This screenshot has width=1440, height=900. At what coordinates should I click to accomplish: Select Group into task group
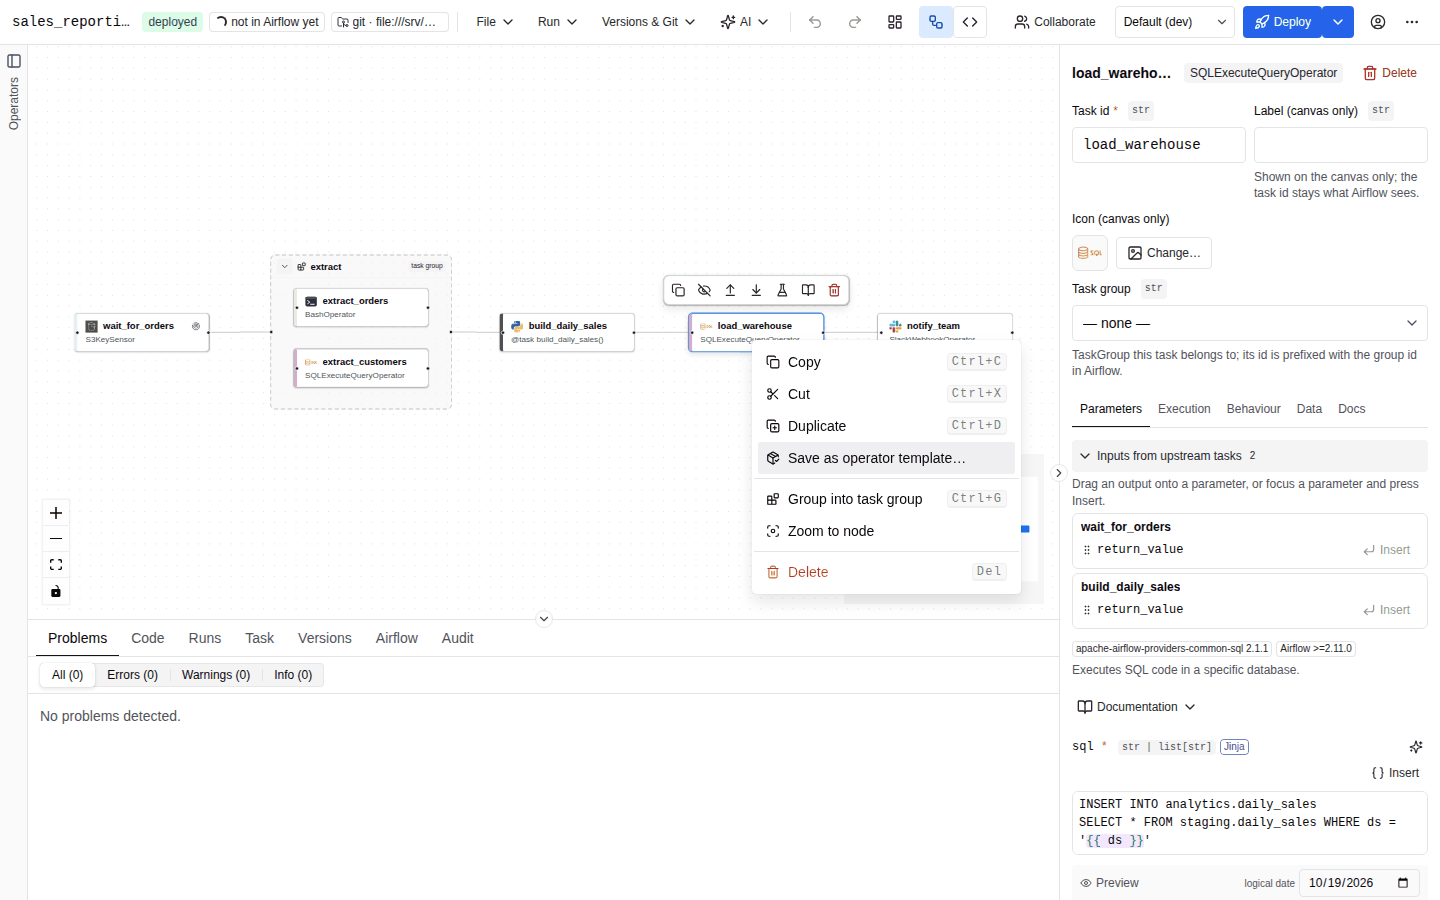886,499
